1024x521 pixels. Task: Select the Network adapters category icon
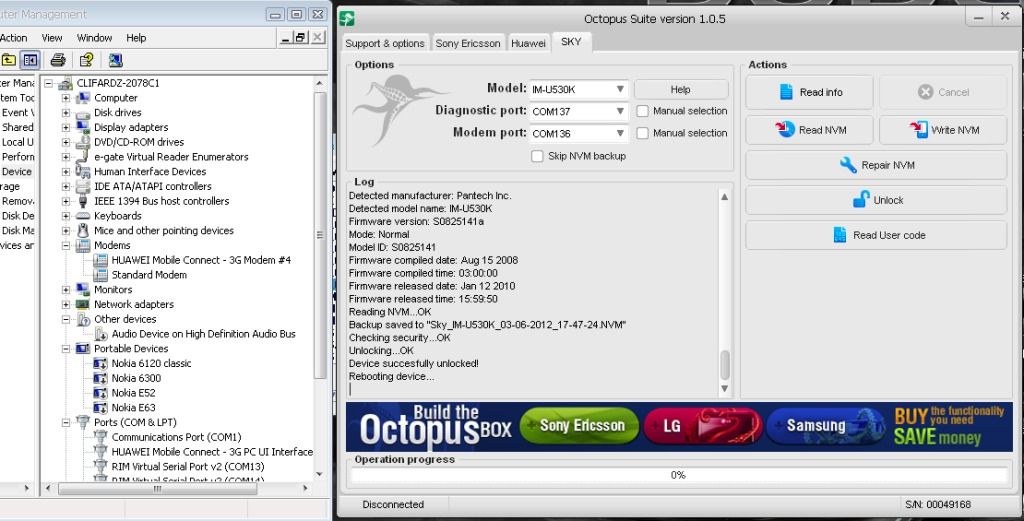(83, 304)
